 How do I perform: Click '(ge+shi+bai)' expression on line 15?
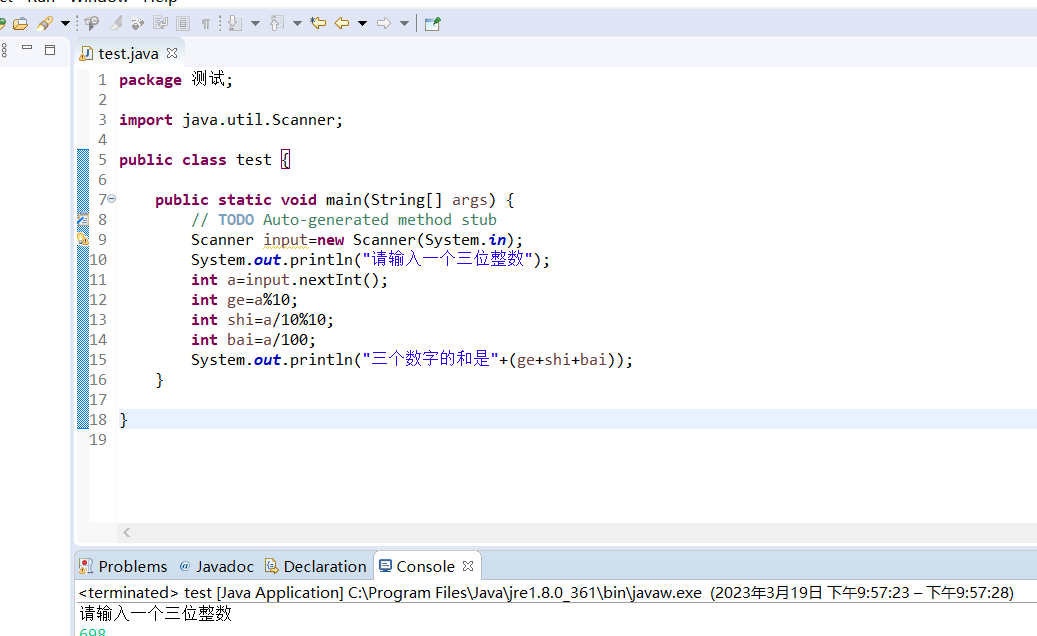coord(562,360)
